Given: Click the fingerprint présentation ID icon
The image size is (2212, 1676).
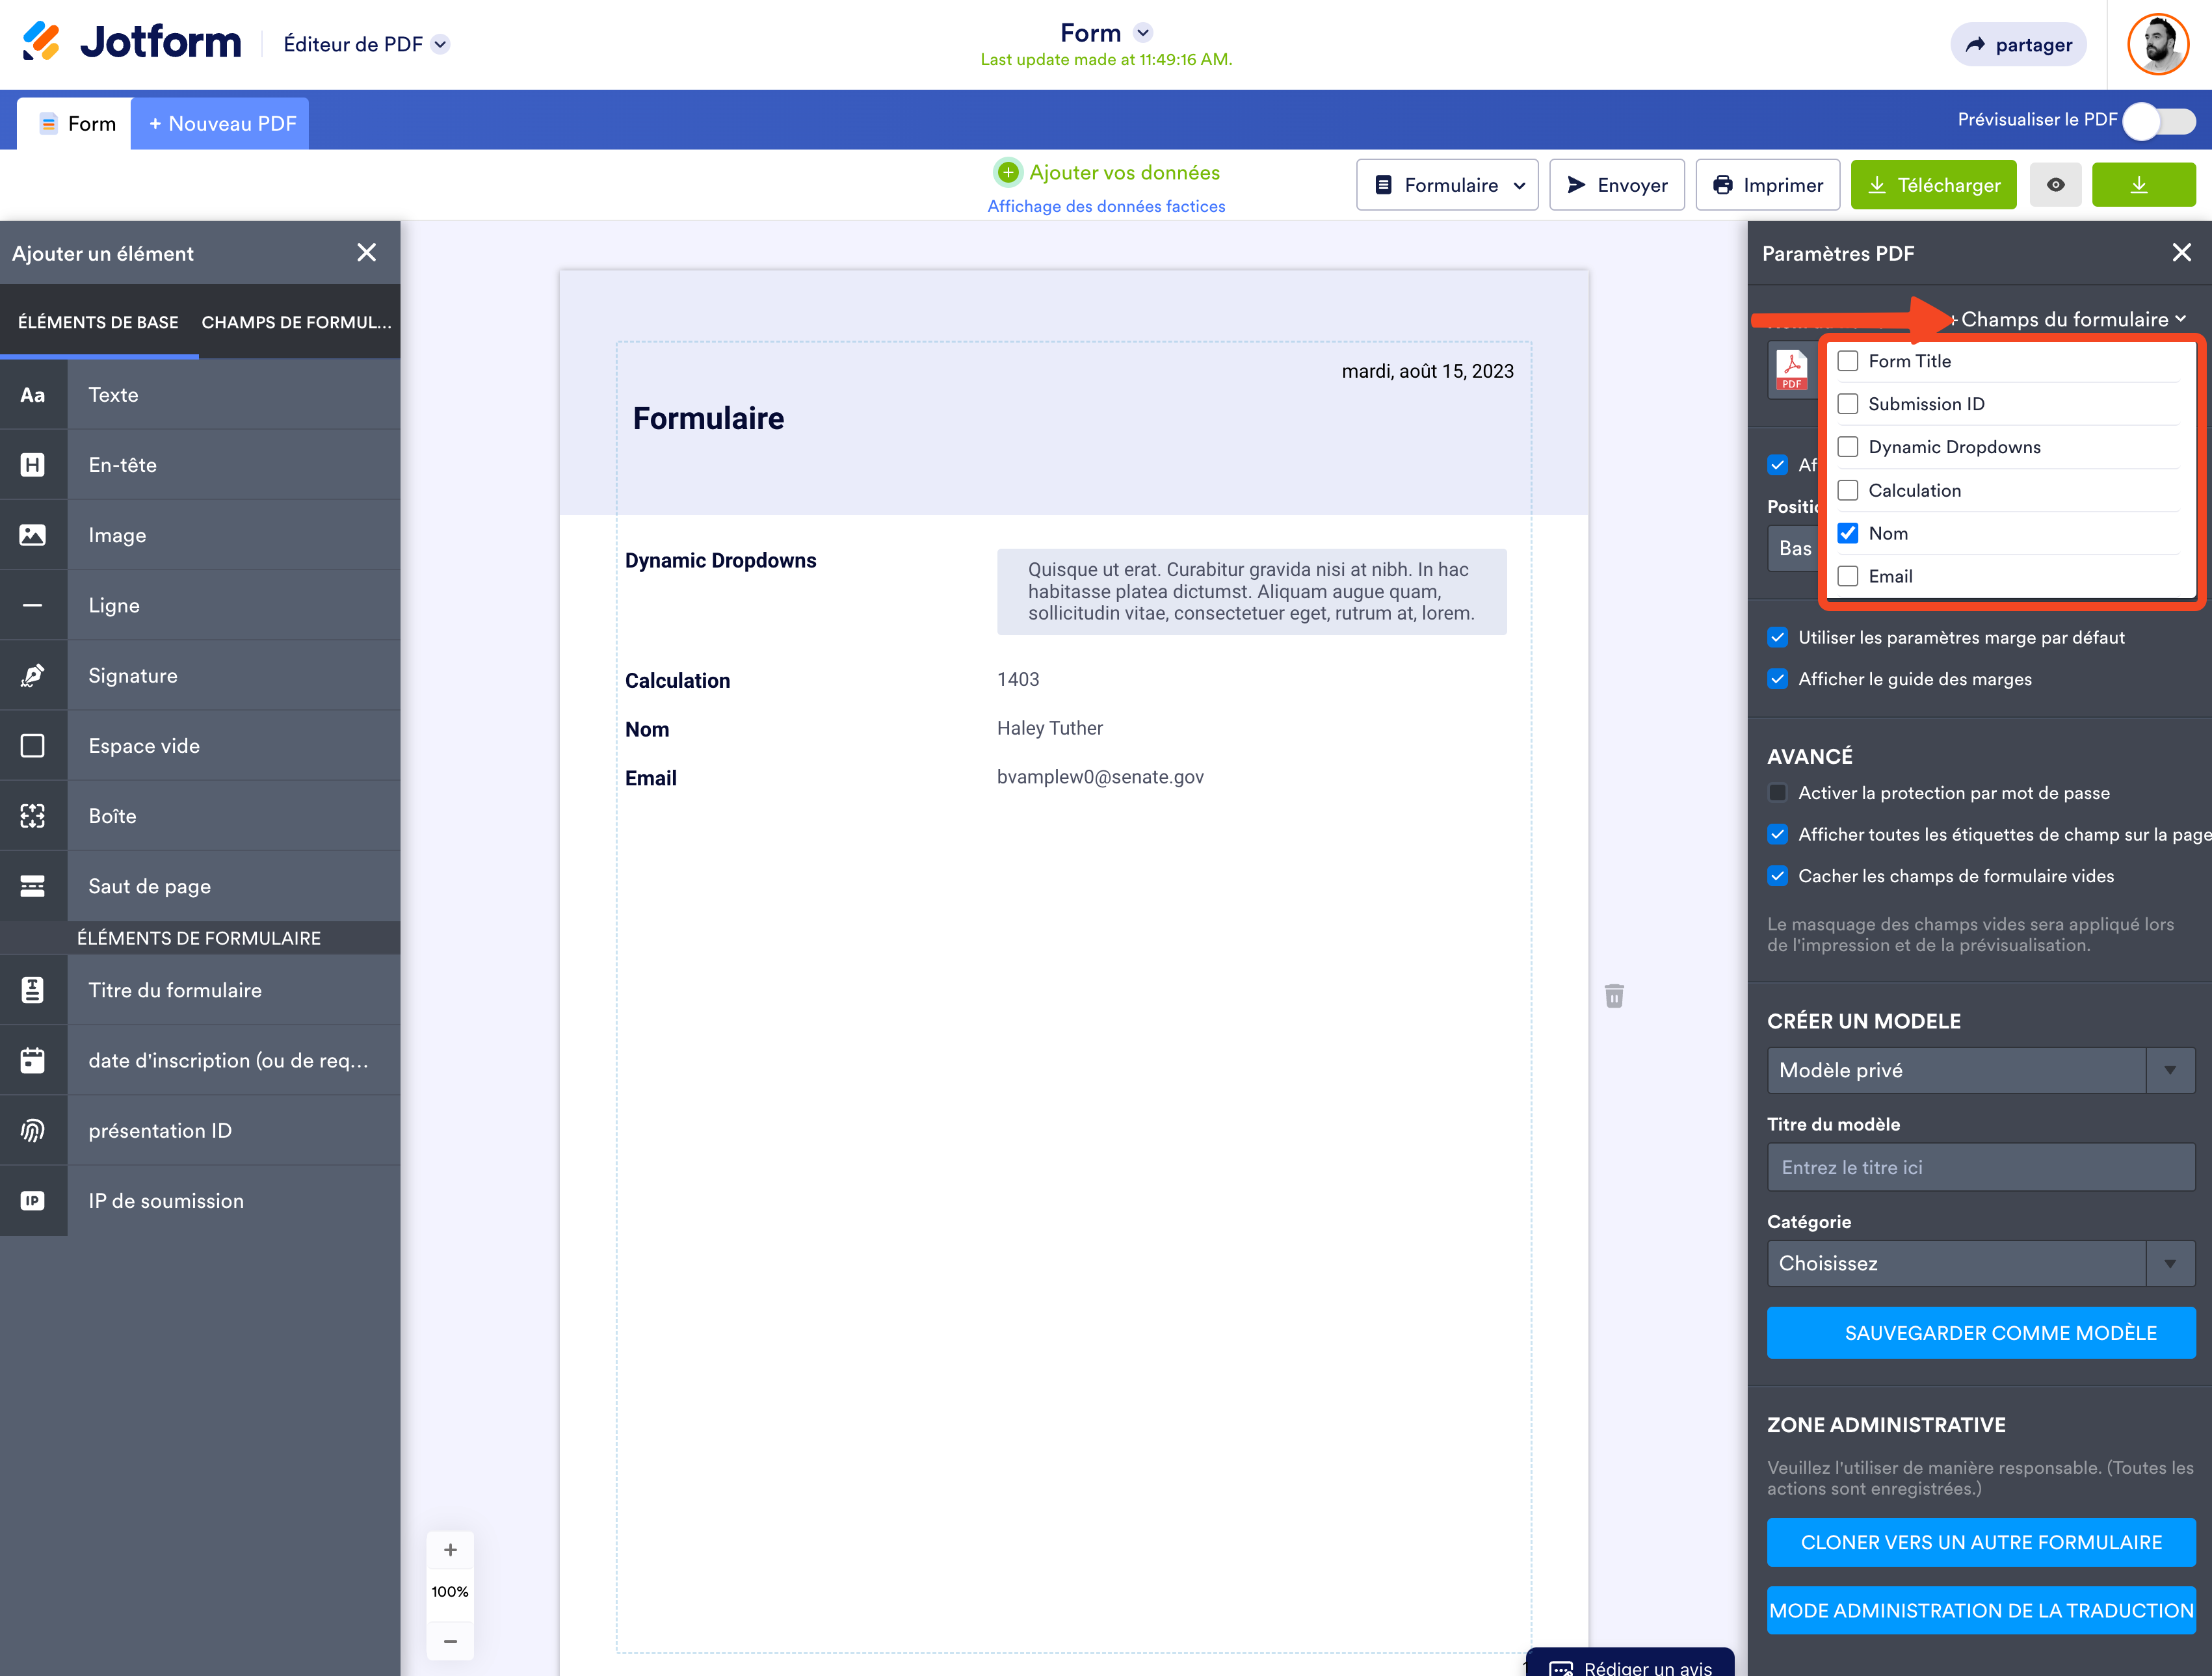Looking at the screenshot, I should point(33,1130).
